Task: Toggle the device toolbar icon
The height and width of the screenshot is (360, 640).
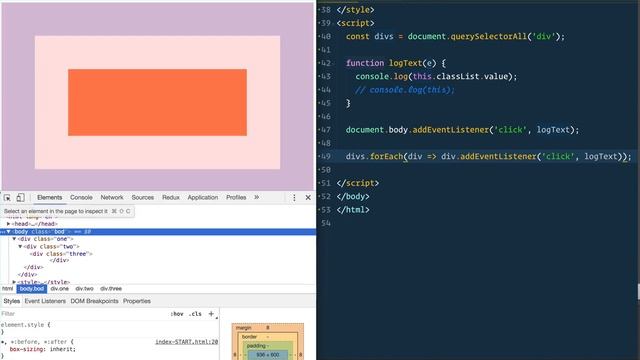Action: pos(20,198)
